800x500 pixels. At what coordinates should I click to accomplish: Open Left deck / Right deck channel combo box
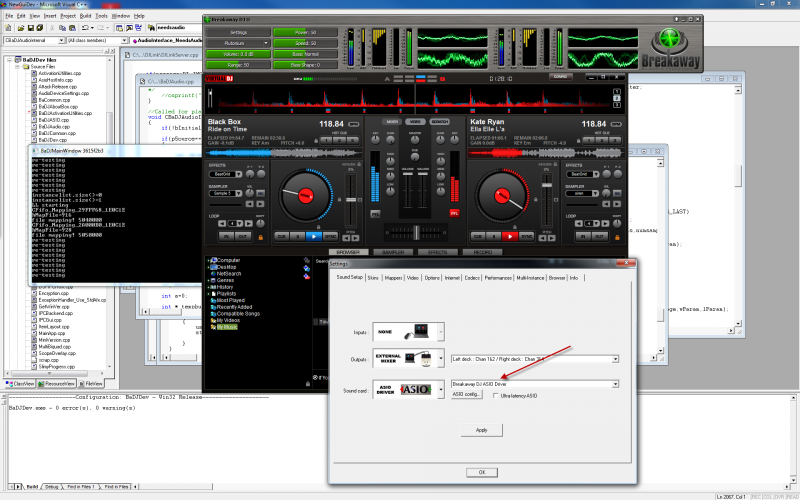click(535, 359)
